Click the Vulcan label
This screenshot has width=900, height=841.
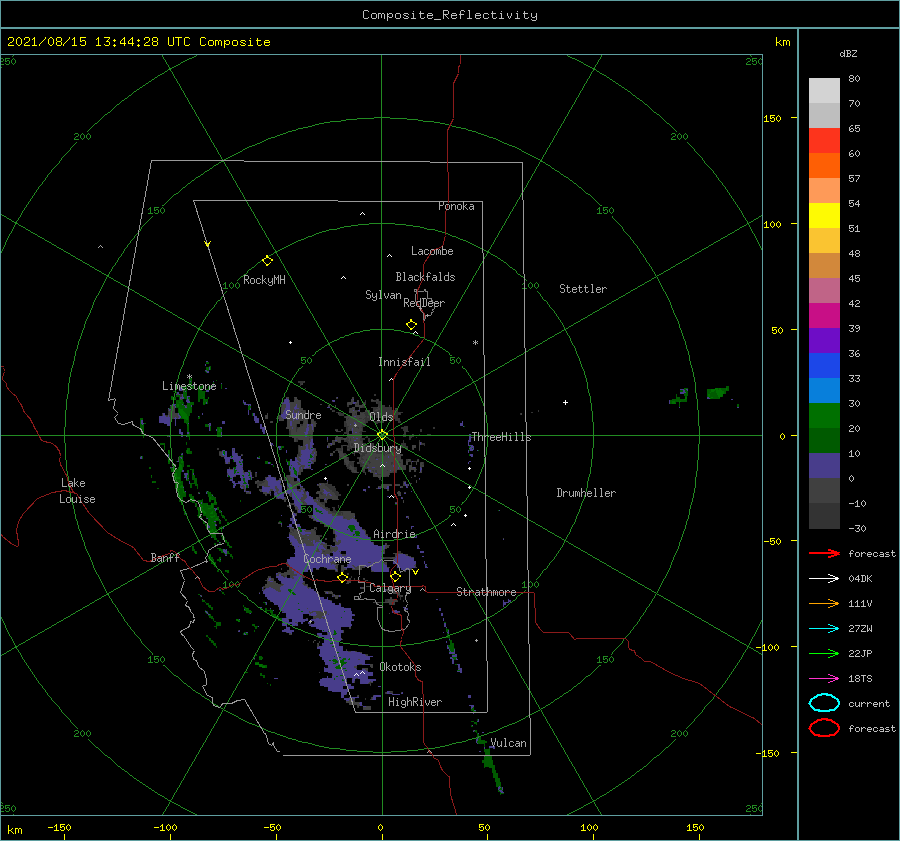pyautogui.click(x=508, y=743)
